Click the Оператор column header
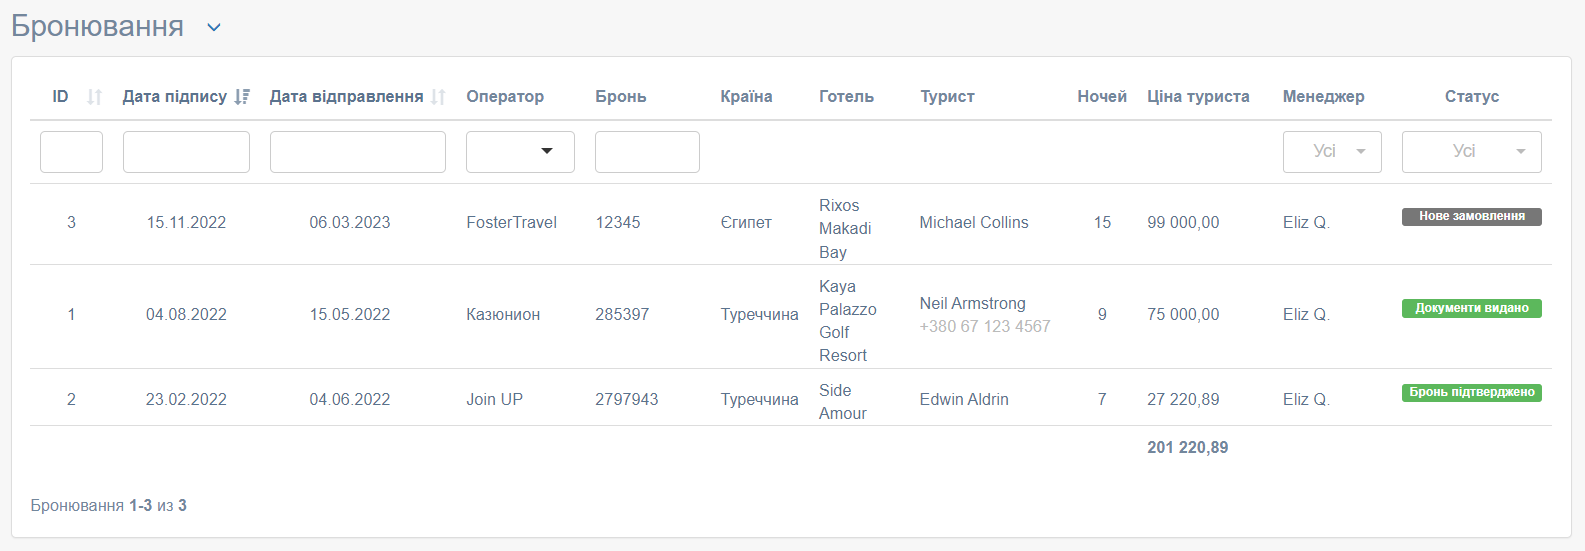The width and height of the screenshot is (1585, 551). point(505,97)
